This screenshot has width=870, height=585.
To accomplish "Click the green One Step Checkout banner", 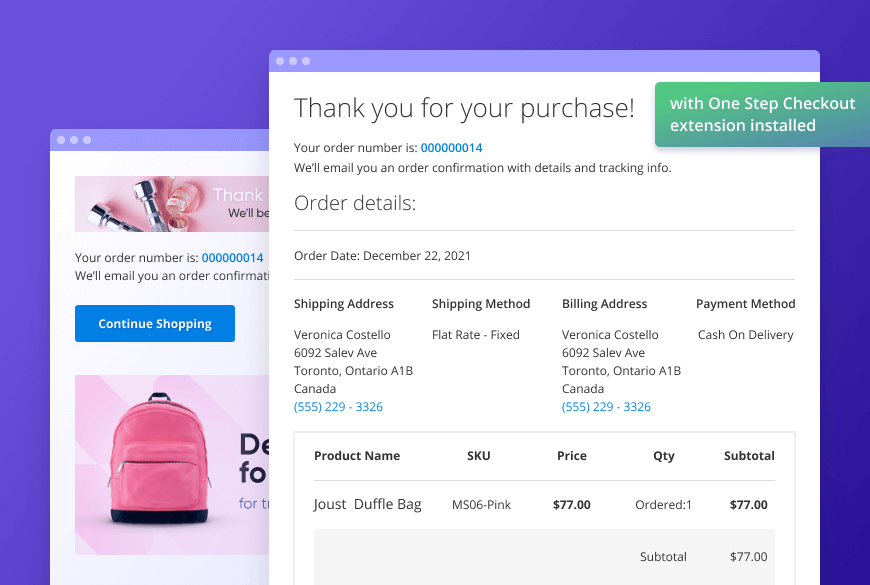I will click(762, 113).
